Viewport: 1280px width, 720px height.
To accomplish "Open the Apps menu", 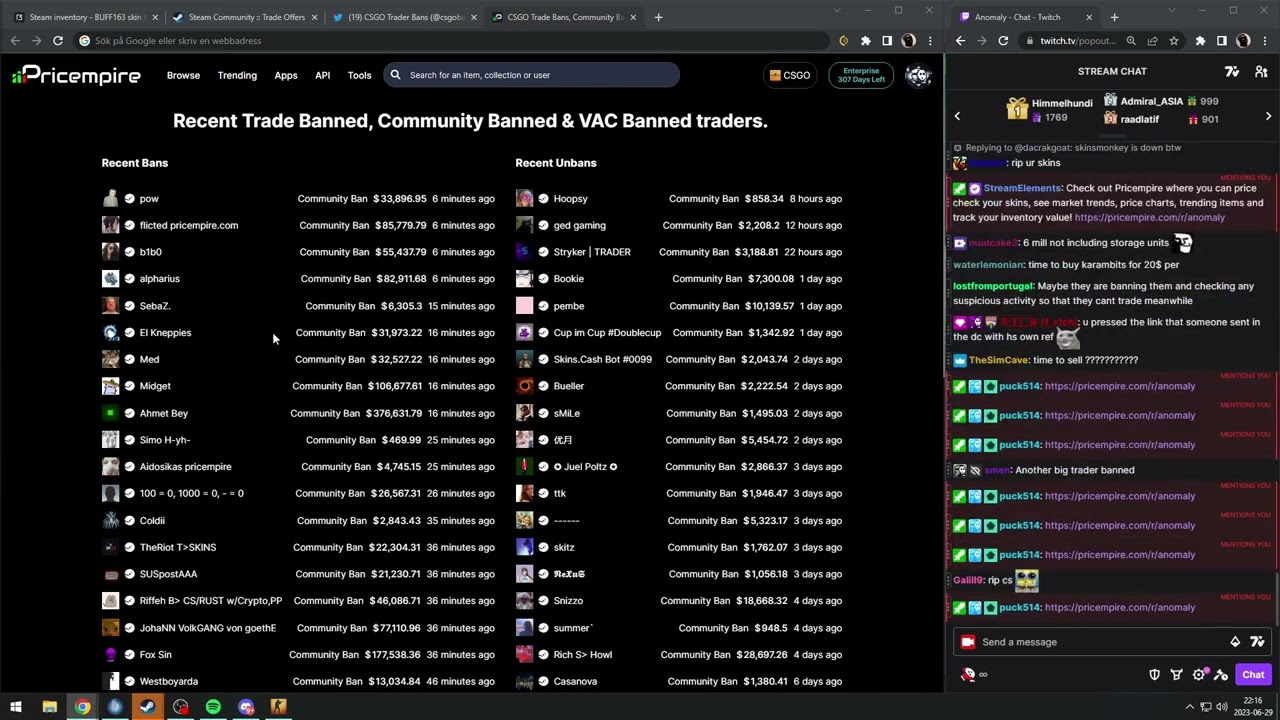I will click(x=286, y=75).
